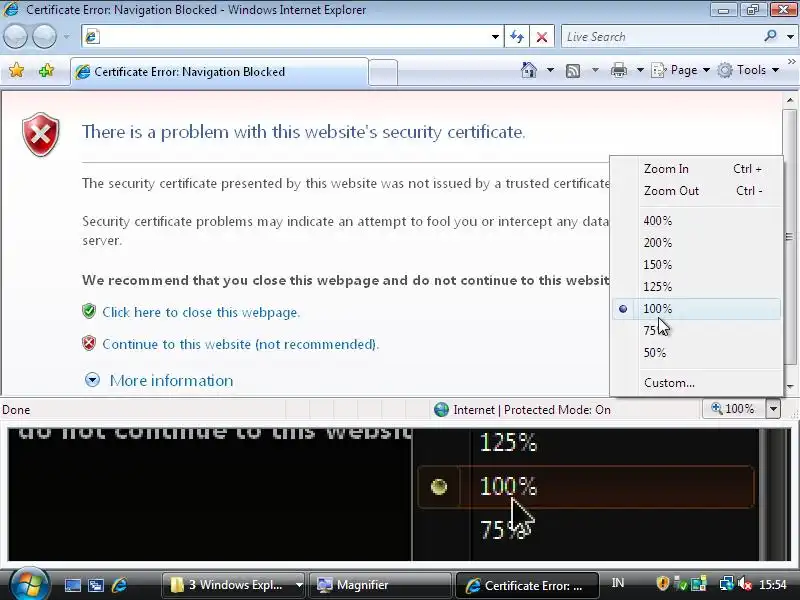Open the zoom level dropdown arrow in status bar
The image size is (800, 600).
(773, 409)
